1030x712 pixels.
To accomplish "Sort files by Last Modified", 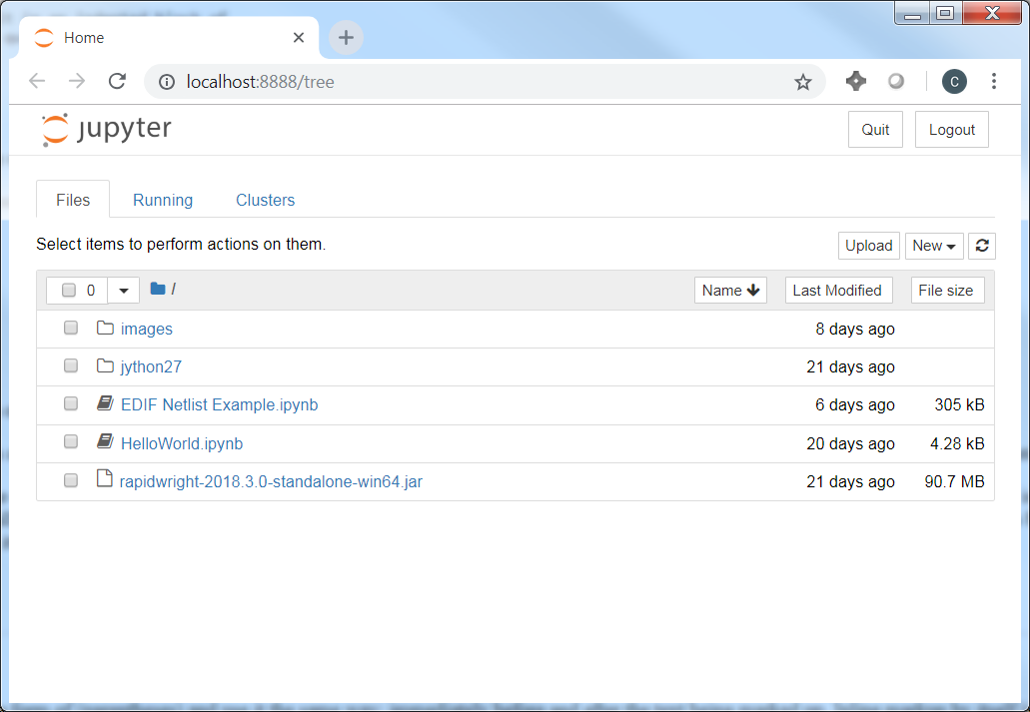I will pos(838,290).
